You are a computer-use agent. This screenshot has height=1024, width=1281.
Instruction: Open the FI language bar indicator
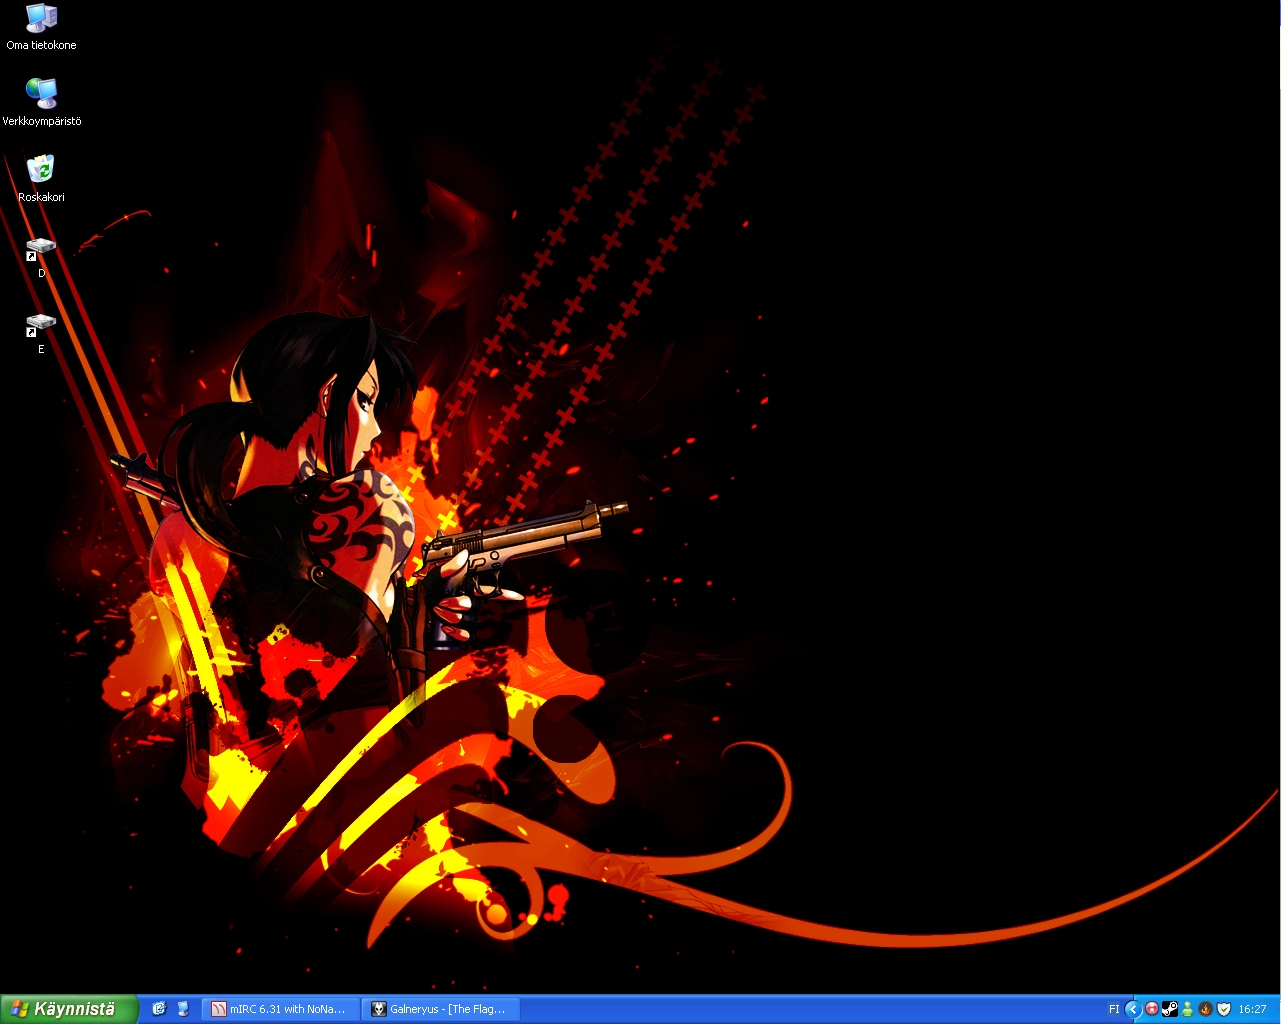(x=1114, y=1009)
